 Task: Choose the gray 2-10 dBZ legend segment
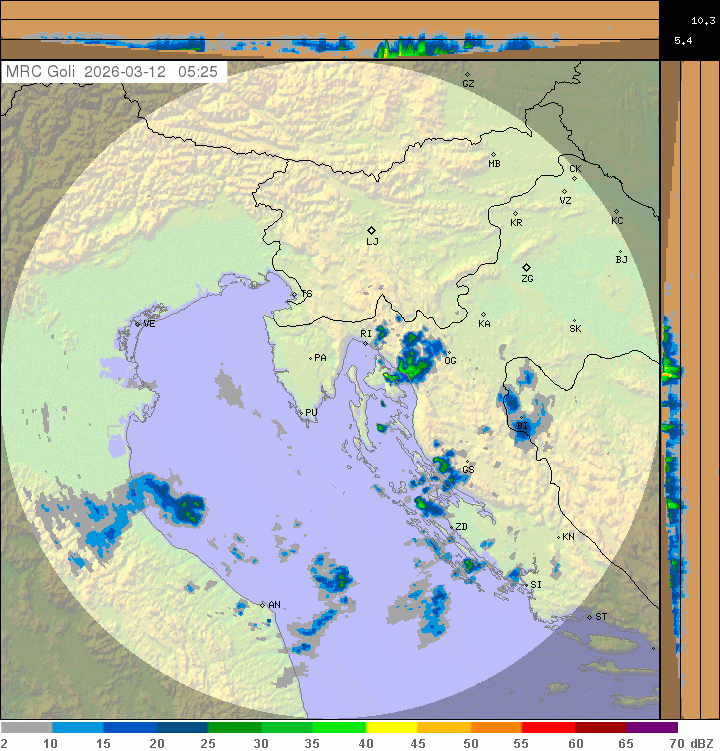tap(26, 728)
